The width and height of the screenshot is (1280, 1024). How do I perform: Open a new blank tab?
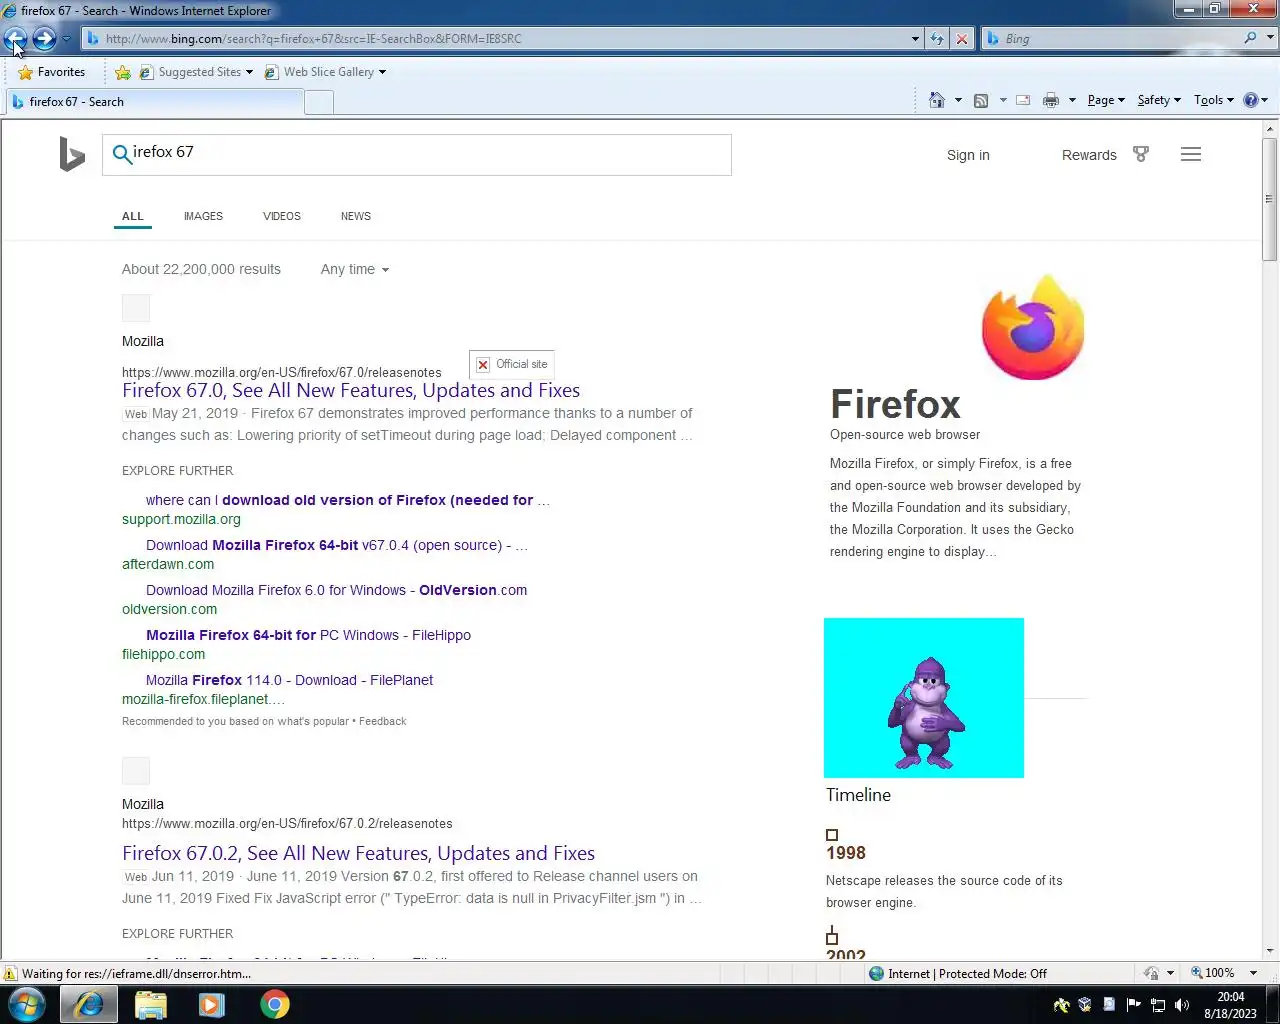coord(319,102)
